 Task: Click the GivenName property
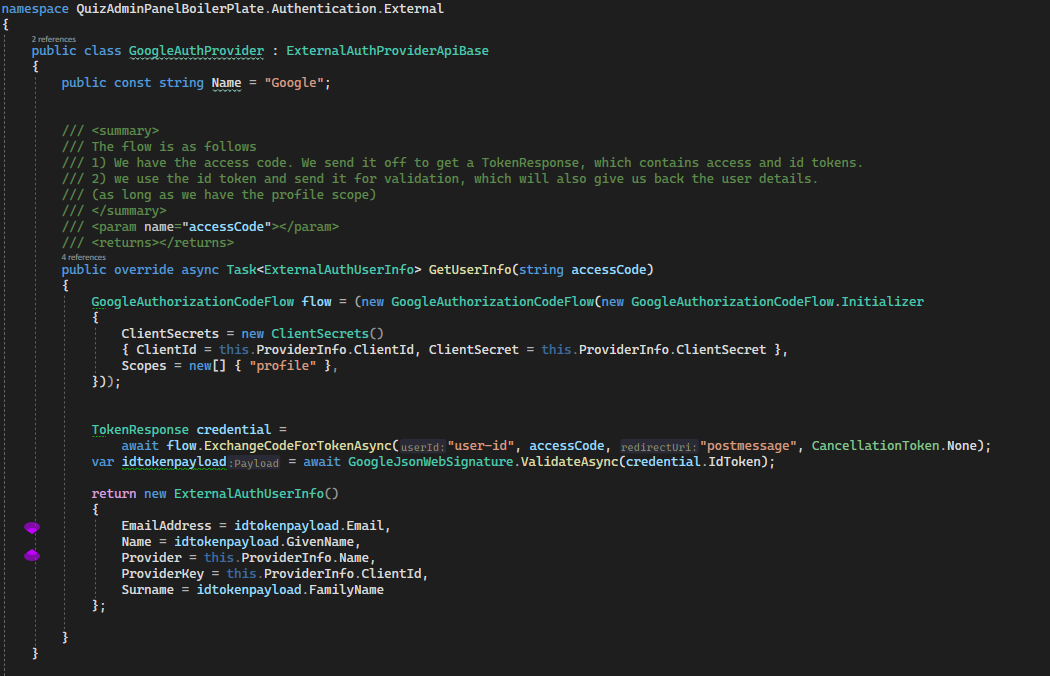pos(320,542)
